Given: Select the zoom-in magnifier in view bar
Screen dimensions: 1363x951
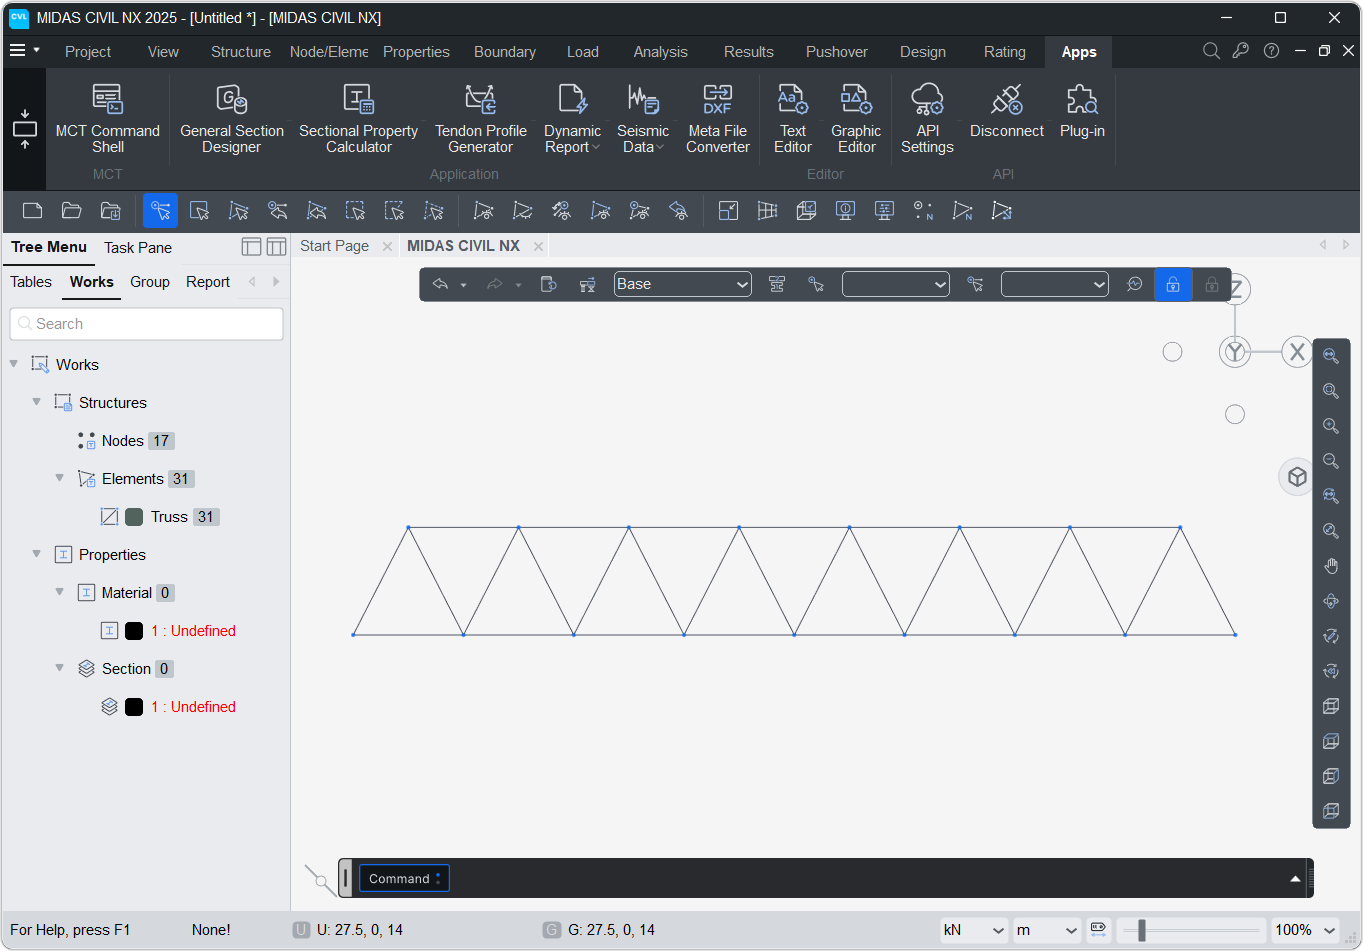Looking at the screenshot, I should click(x=1331, y=426).
